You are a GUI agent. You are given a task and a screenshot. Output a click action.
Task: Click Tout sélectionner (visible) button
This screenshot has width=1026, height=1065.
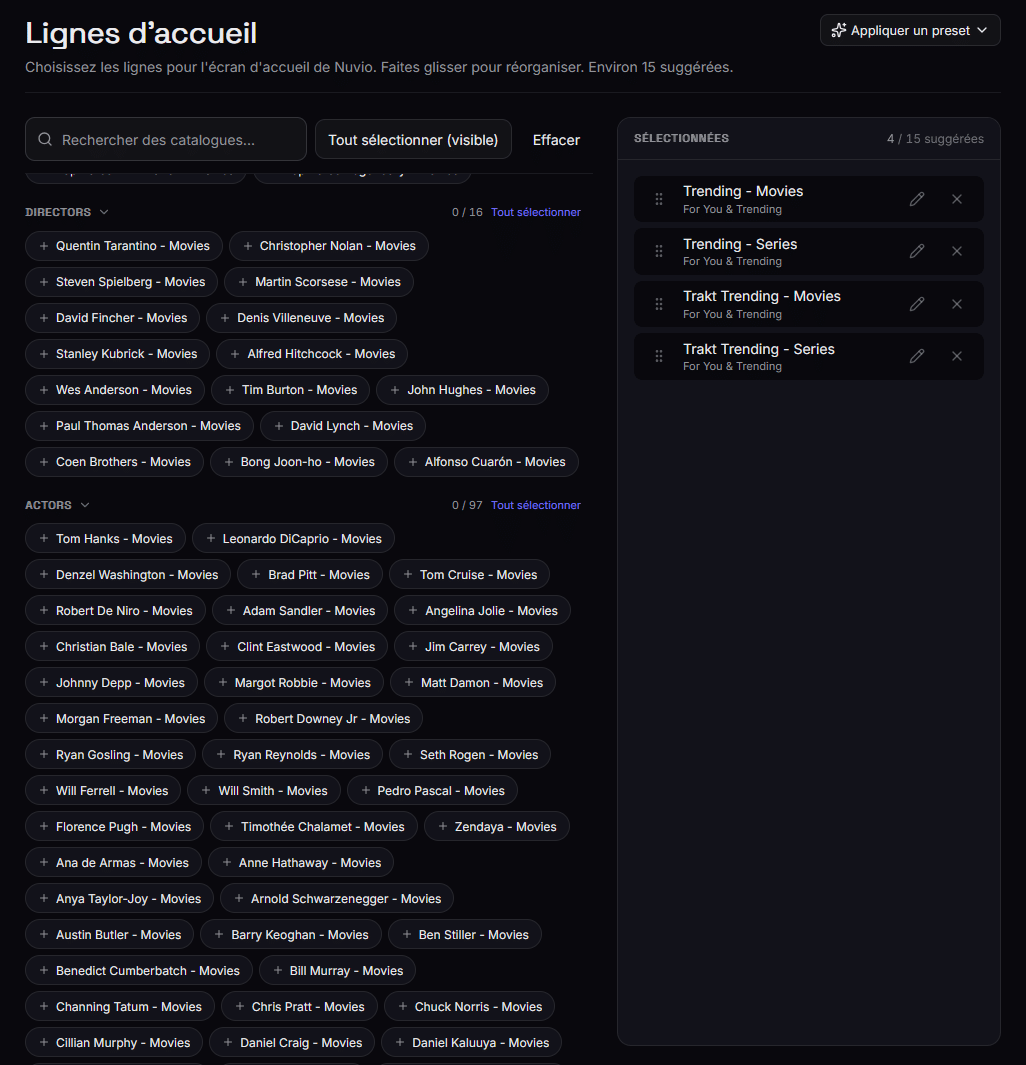(x=413, y=139)
